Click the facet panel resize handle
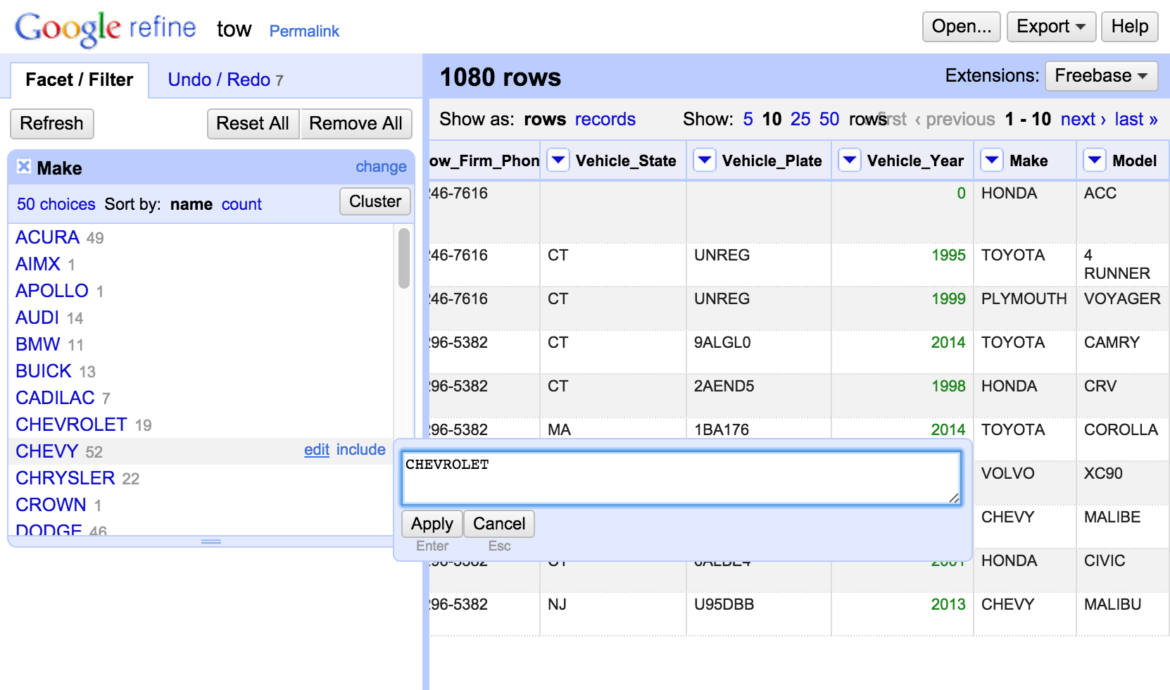 coord(211,542)
